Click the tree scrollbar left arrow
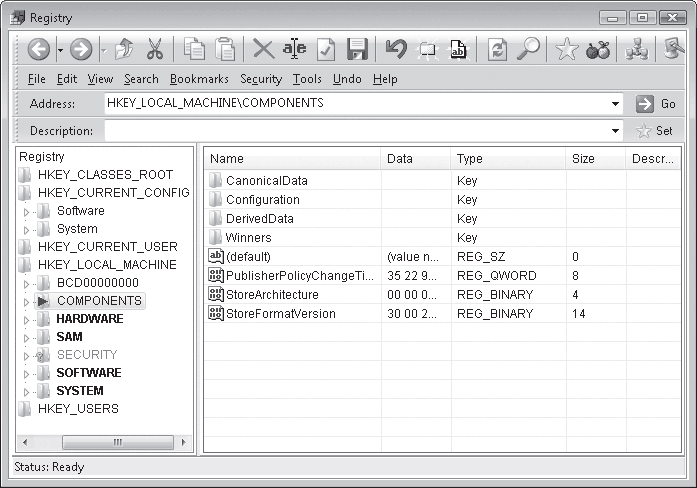Viewport: 697px width, 488px height. [25, 442]
